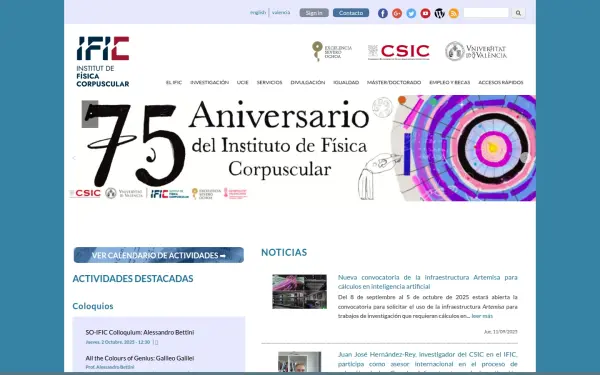Viewport: 600px width, 375px height.
Task: Open the INVESTIGACIÓN menu
Action: pyautogui.click(x=209, y=82)
